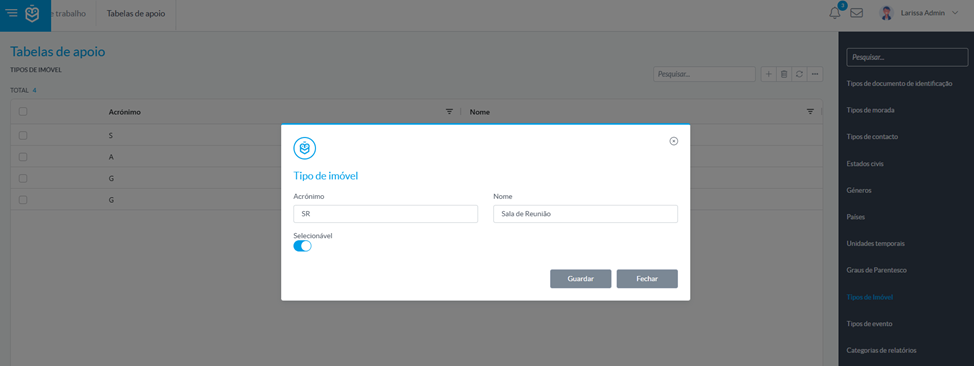The width and height of the screenshot is (974, 366).
Task: Open the messages envelope icon
Action: pyautogui.click(x=857, y=13)
